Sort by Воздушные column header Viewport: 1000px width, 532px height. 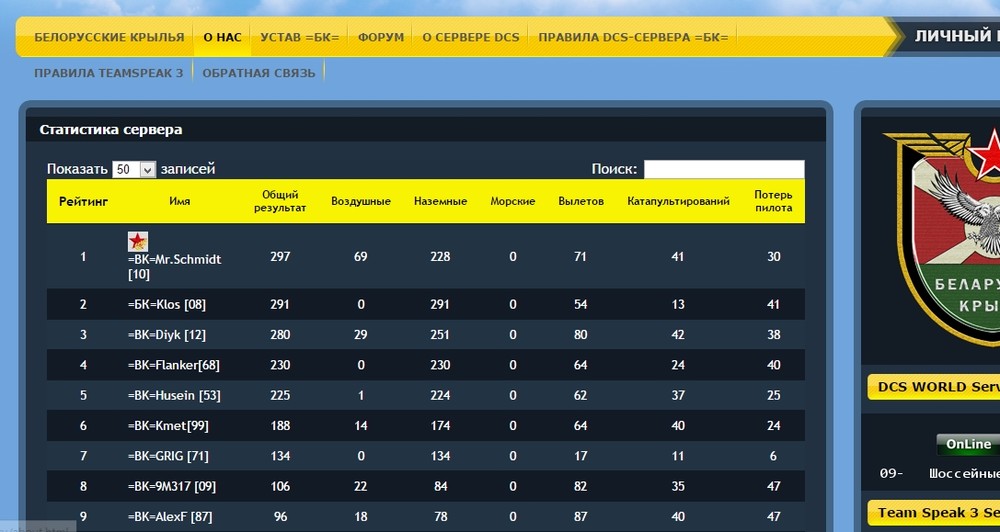[x=361, y=202]
